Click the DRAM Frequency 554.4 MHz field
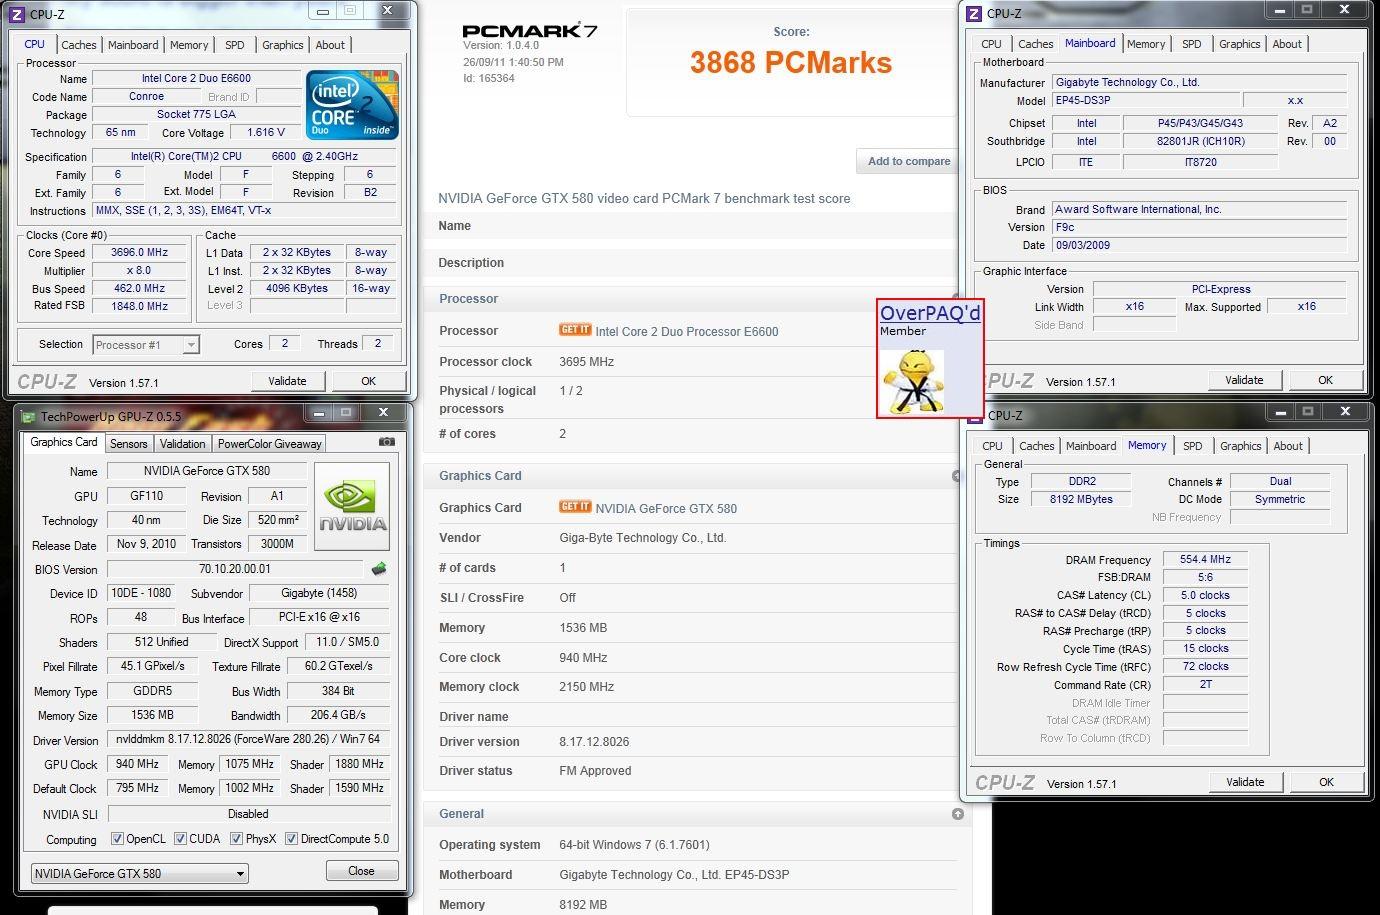Image resolution: width=1380 pixels, height=915 pixels. [x=1205, y=560]
